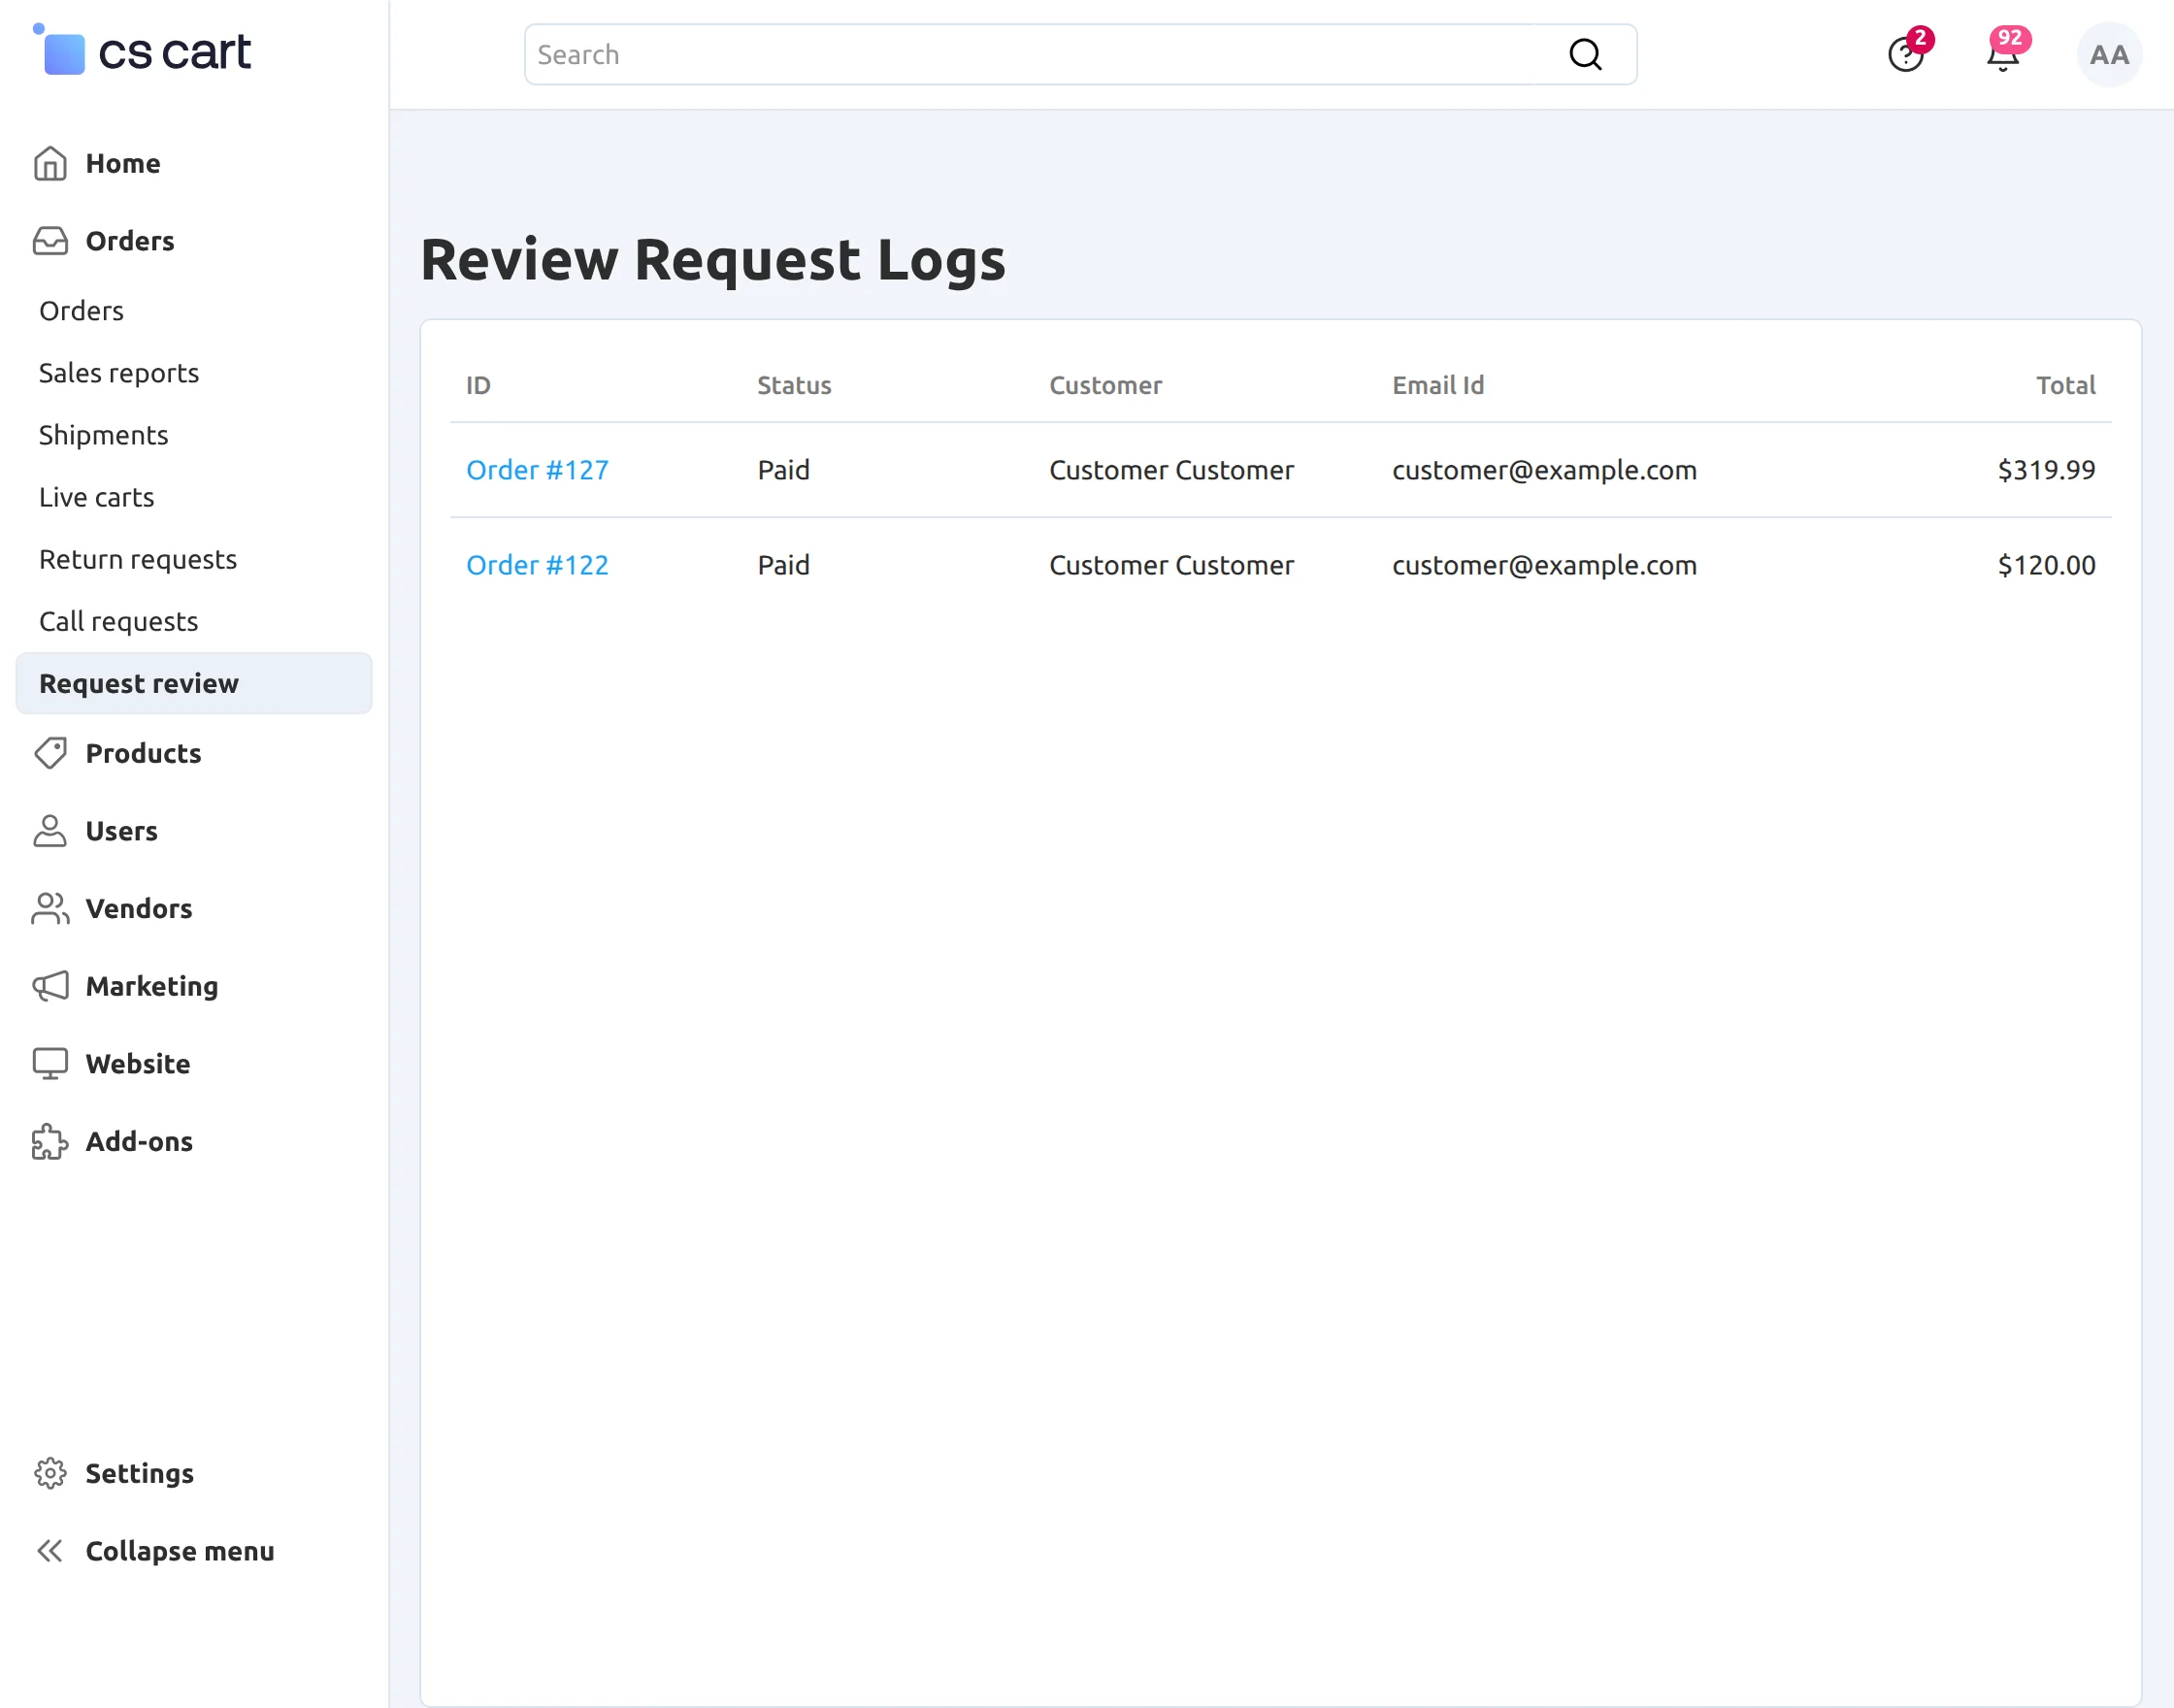Click the Total column header

coord(2065,385)
